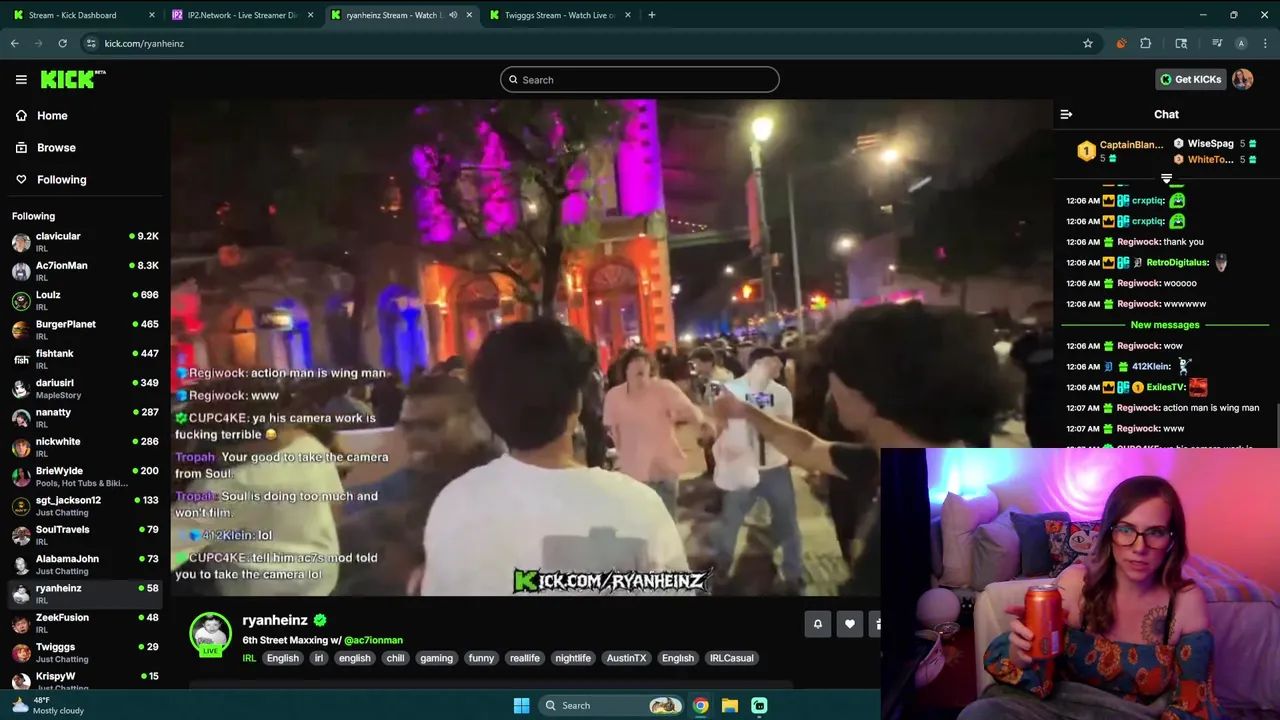Select the reallife tag
Image resolution: width=1280 pixels, height=720 pixels.
tap(524, 658)
